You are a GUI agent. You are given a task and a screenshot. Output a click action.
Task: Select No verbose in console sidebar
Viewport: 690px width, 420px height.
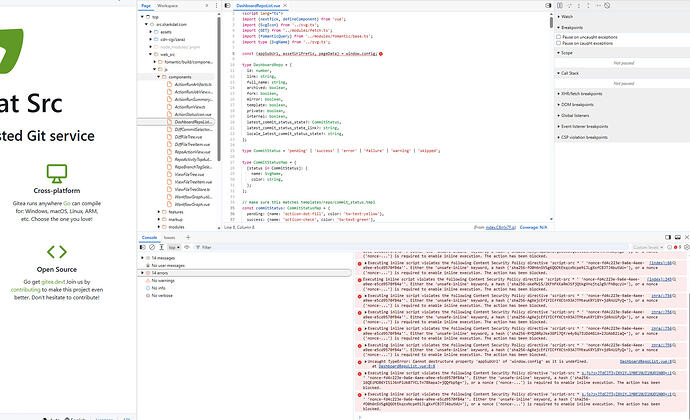(161, 295)
